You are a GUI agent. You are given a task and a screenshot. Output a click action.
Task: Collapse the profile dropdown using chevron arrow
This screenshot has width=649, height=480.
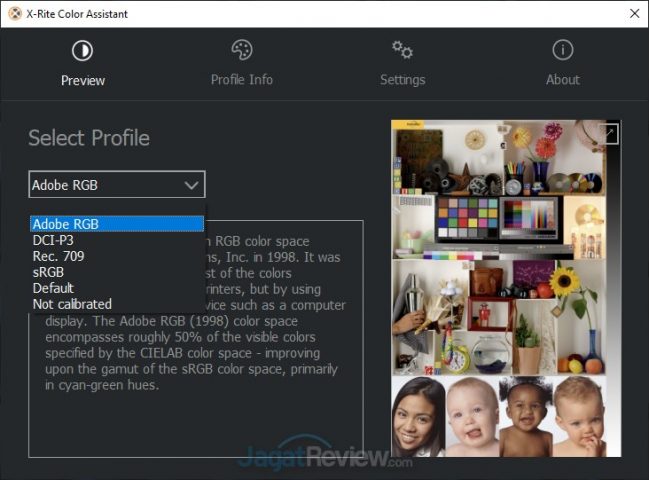click(191, 185)
